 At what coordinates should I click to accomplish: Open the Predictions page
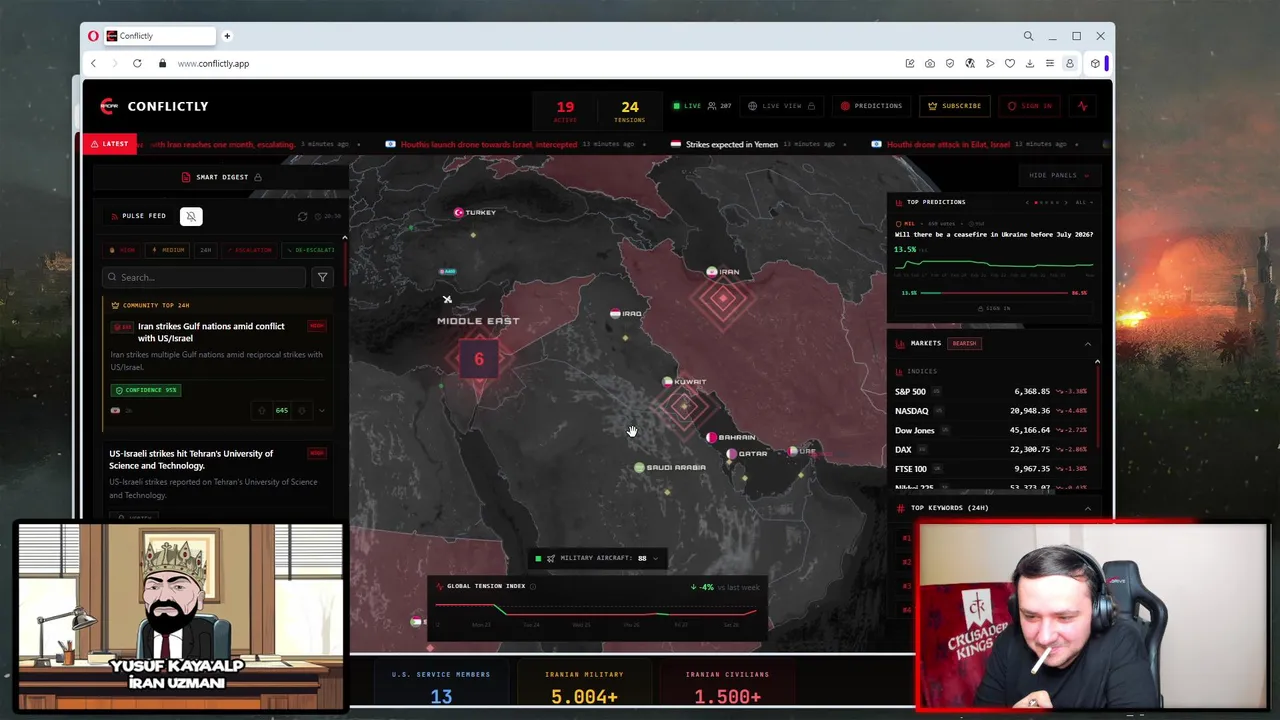[x=871, y=106]
